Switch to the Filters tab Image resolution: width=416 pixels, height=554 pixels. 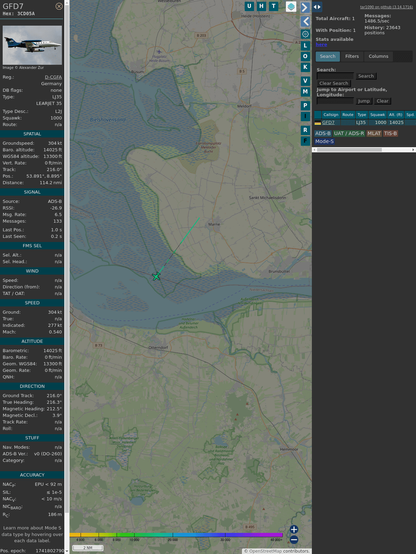click(x=352, y=56)
